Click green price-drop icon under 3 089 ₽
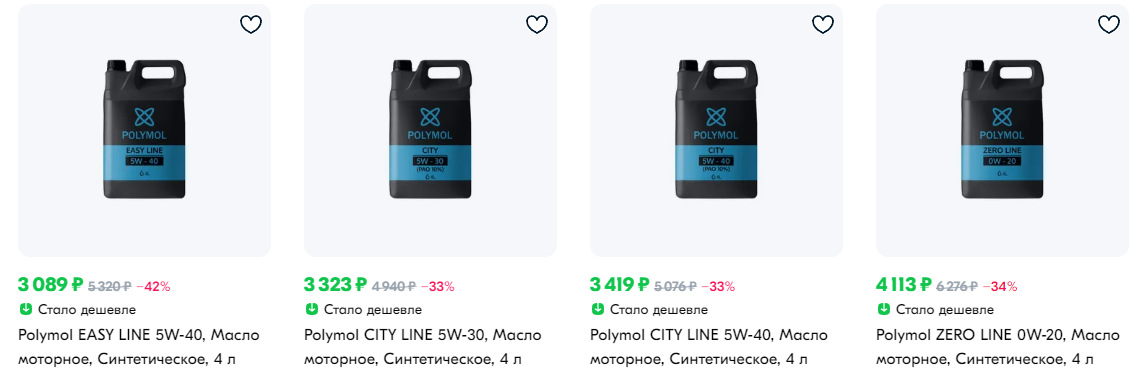The height and width of the screenshot is (383, 1138). tap(25, 310)
